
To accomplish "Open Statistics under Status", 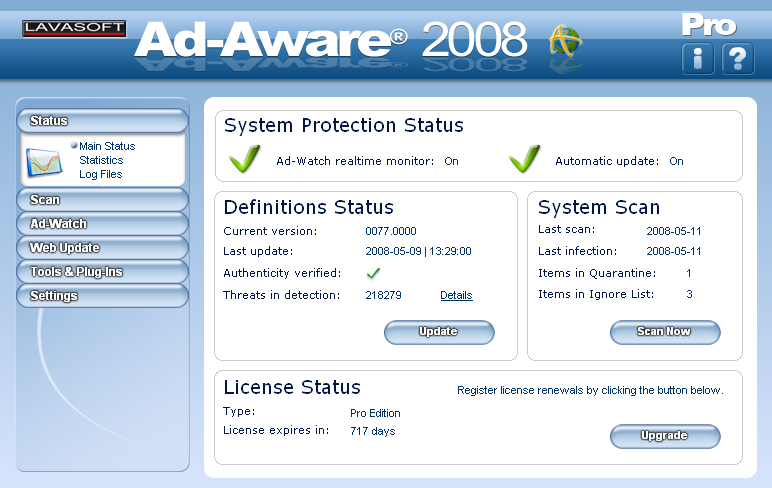I will (x=101, y=160).
